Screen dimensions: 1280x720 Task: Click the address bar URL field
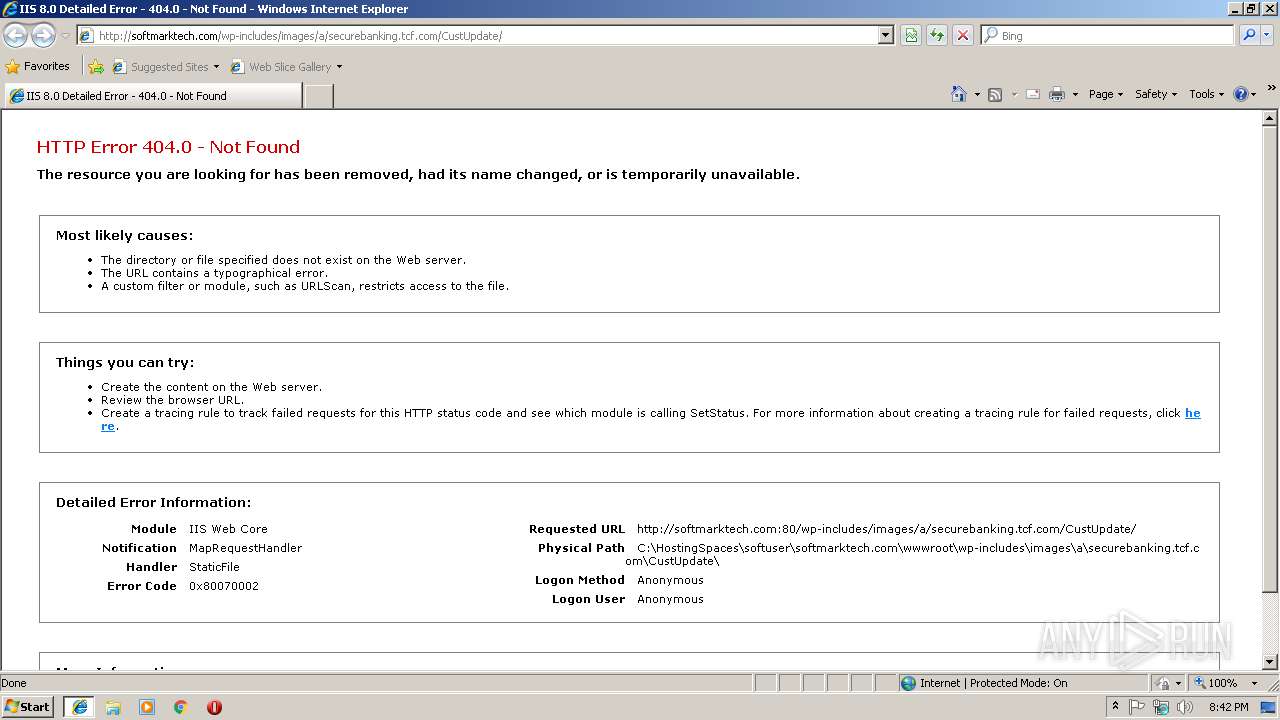pyautogui.click(x=480, y=36)
